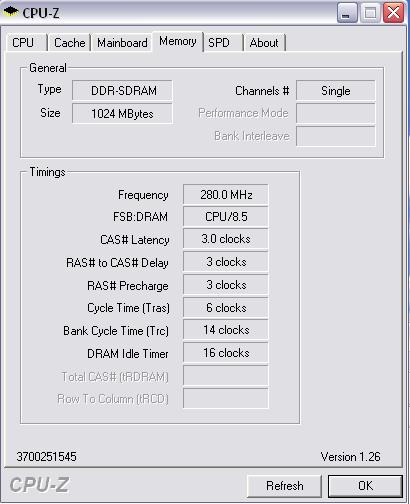Click the RAS# to CAS# Delay value

point(226,262)
